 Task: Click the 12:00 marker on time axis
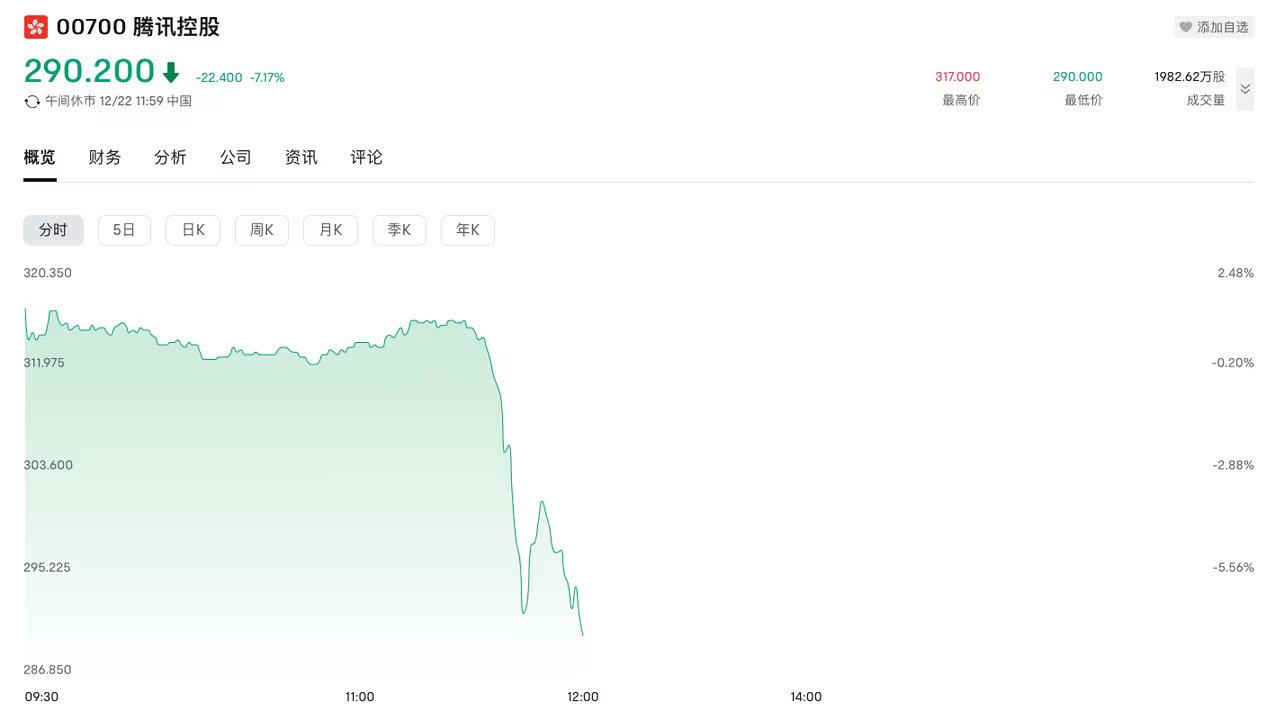pos(583,696)
